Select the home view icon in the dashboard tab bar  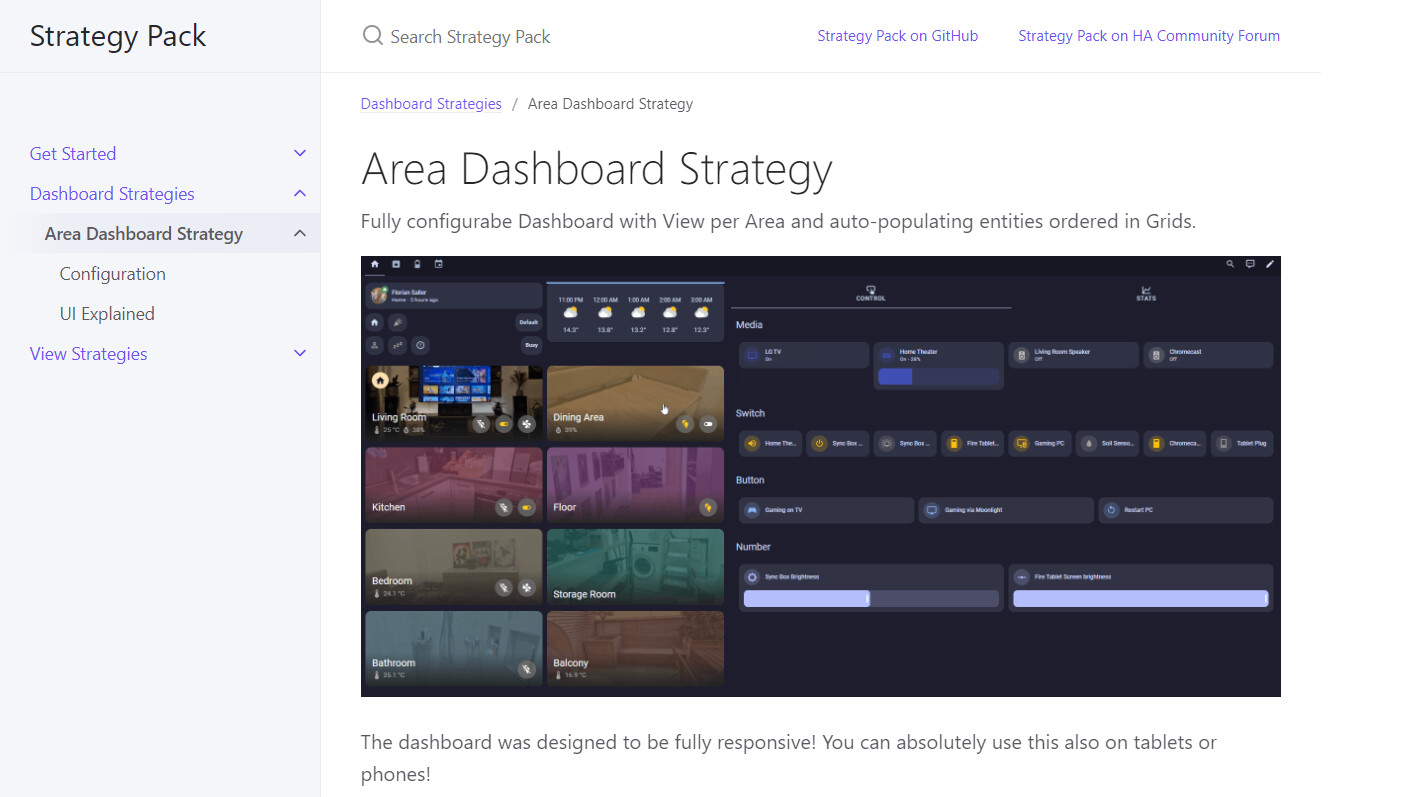[x=374, y=264]
